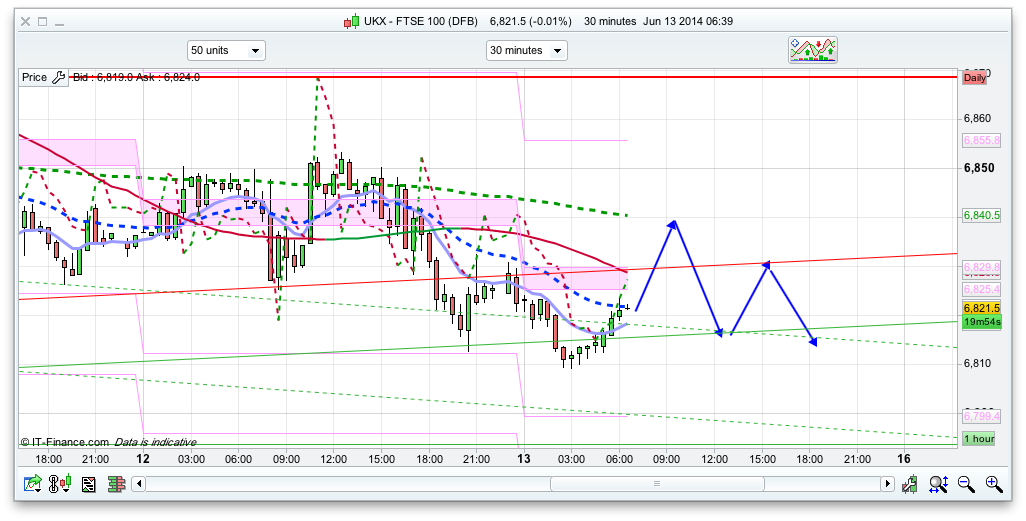This screenshot has width=1026, height=521.
Task: Click the 6,821.5 current price tag
Action: coord(982,308)
